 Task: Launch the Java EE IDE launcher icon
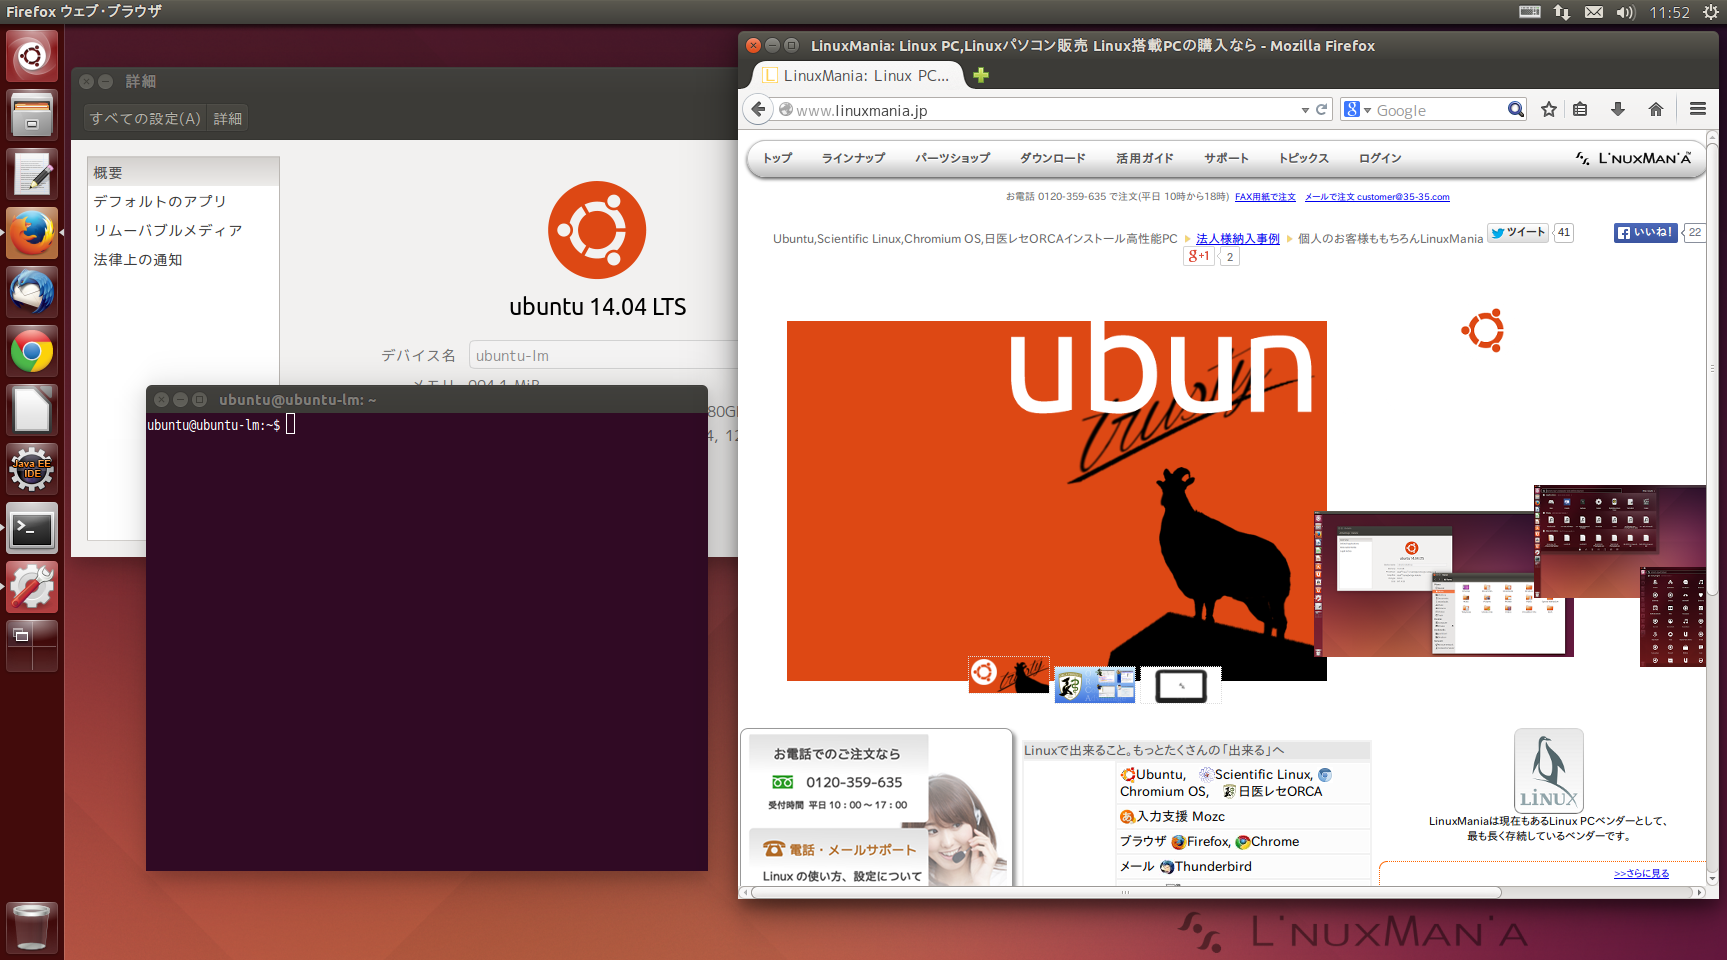pyautogui.click(x=32, y=469)
